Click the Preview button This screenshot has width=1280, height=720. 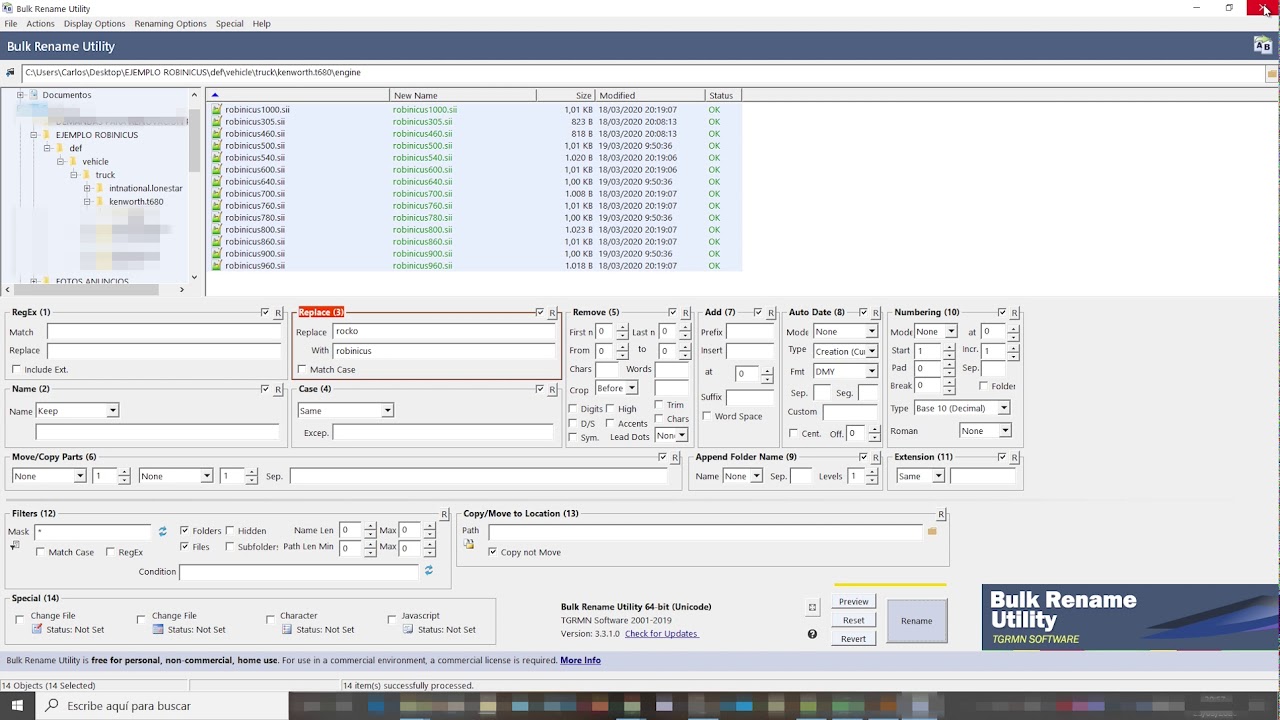click(x=853, y=602)
